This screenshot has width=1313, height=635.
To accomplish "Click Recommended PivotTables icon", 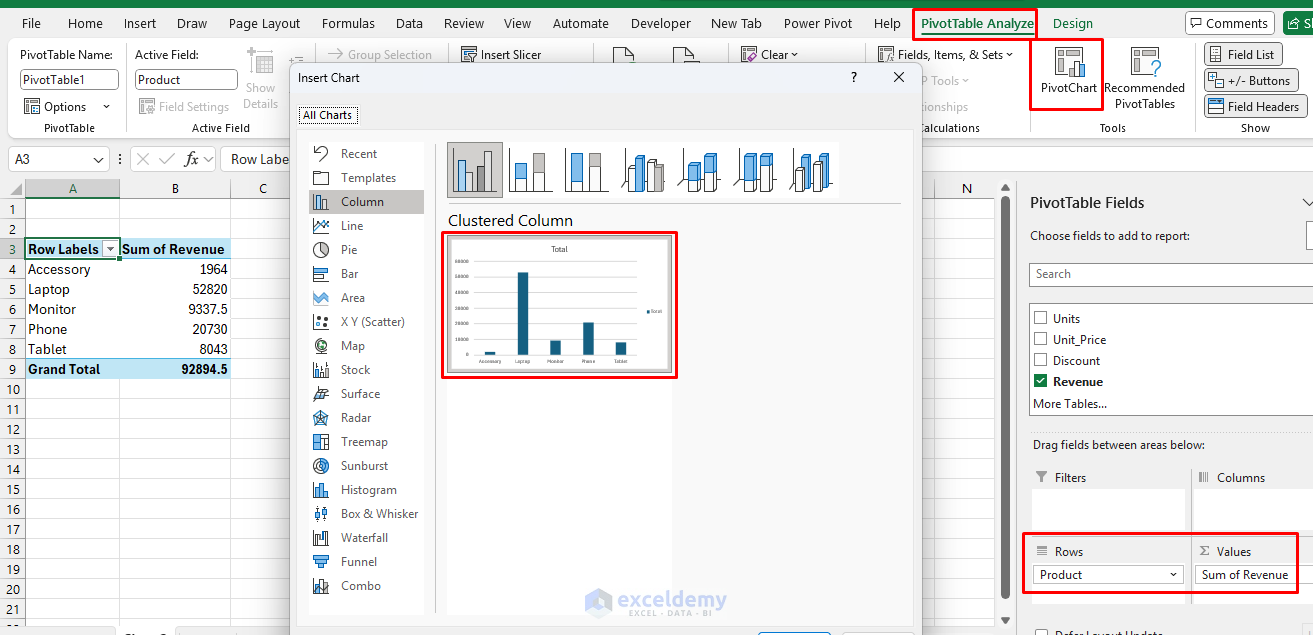I will [1144, 75].
